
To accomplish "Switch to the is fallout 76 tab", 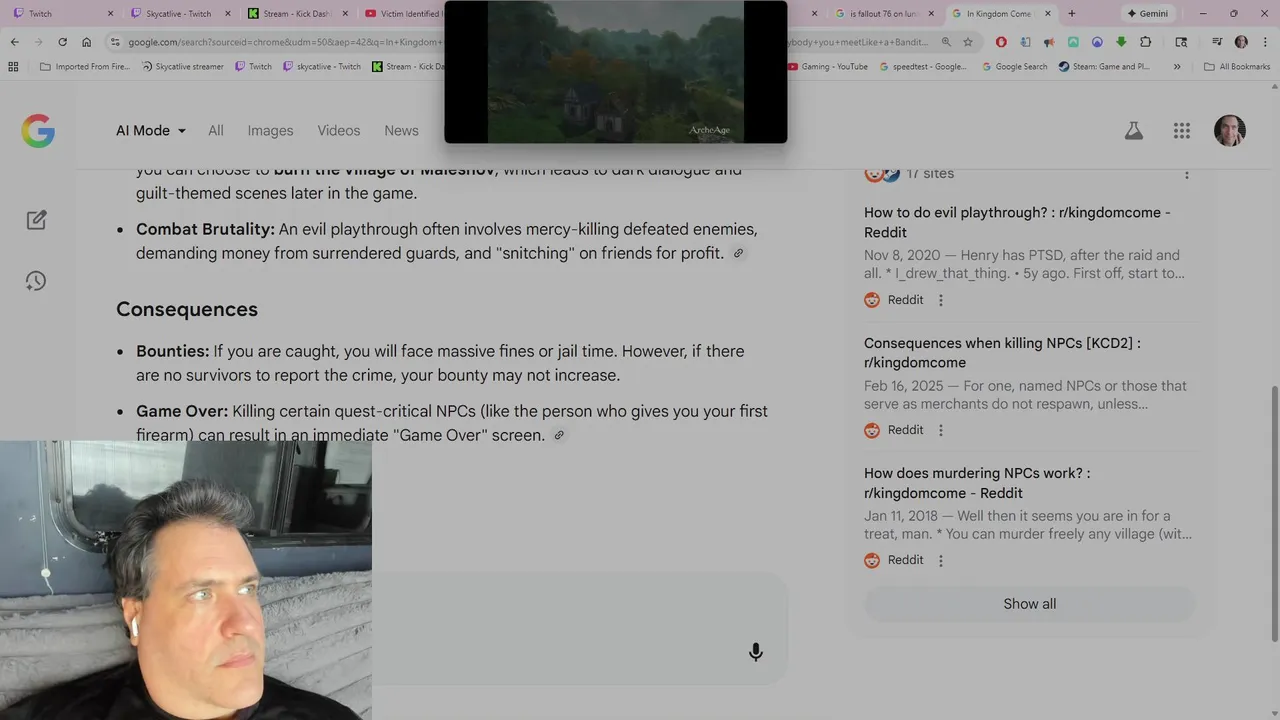I will point(884,14).
